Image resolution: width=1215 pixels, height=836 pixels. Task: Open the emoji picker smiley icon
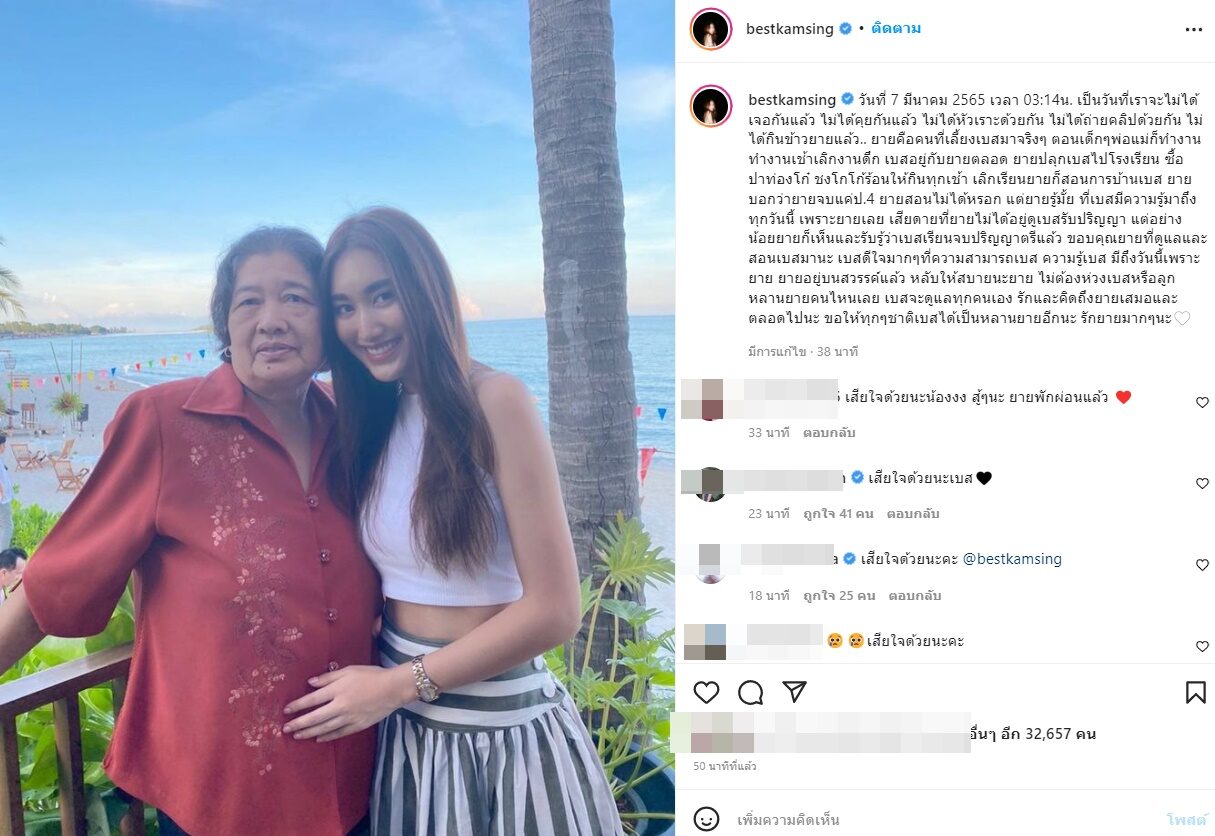click(706, 819)
